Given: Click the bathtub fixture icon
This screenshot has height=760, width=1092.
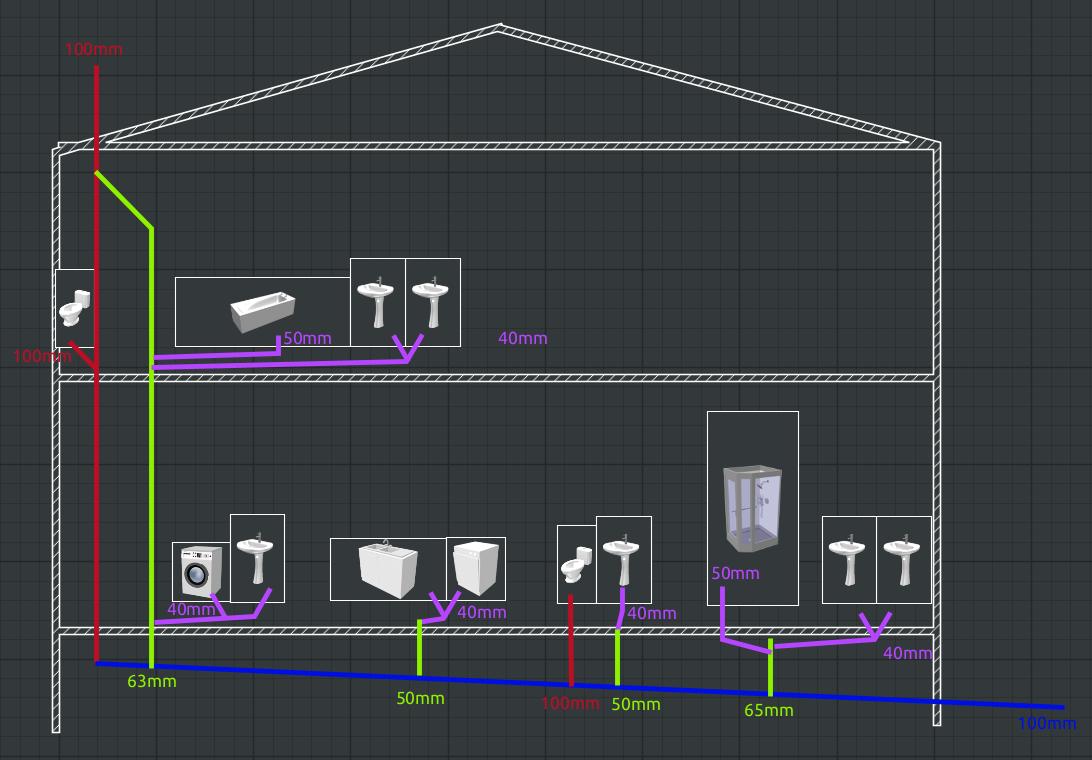Looking at the screenshot, I should click(261, 312).
